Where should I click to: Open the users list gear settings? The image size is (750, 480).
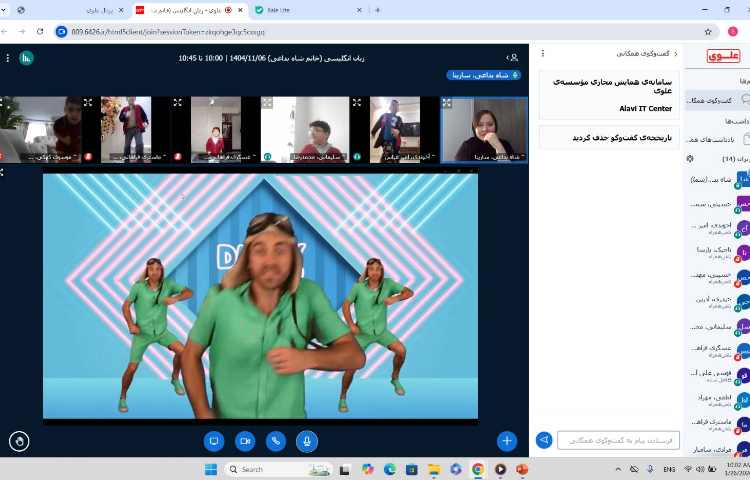coord(690,159)
